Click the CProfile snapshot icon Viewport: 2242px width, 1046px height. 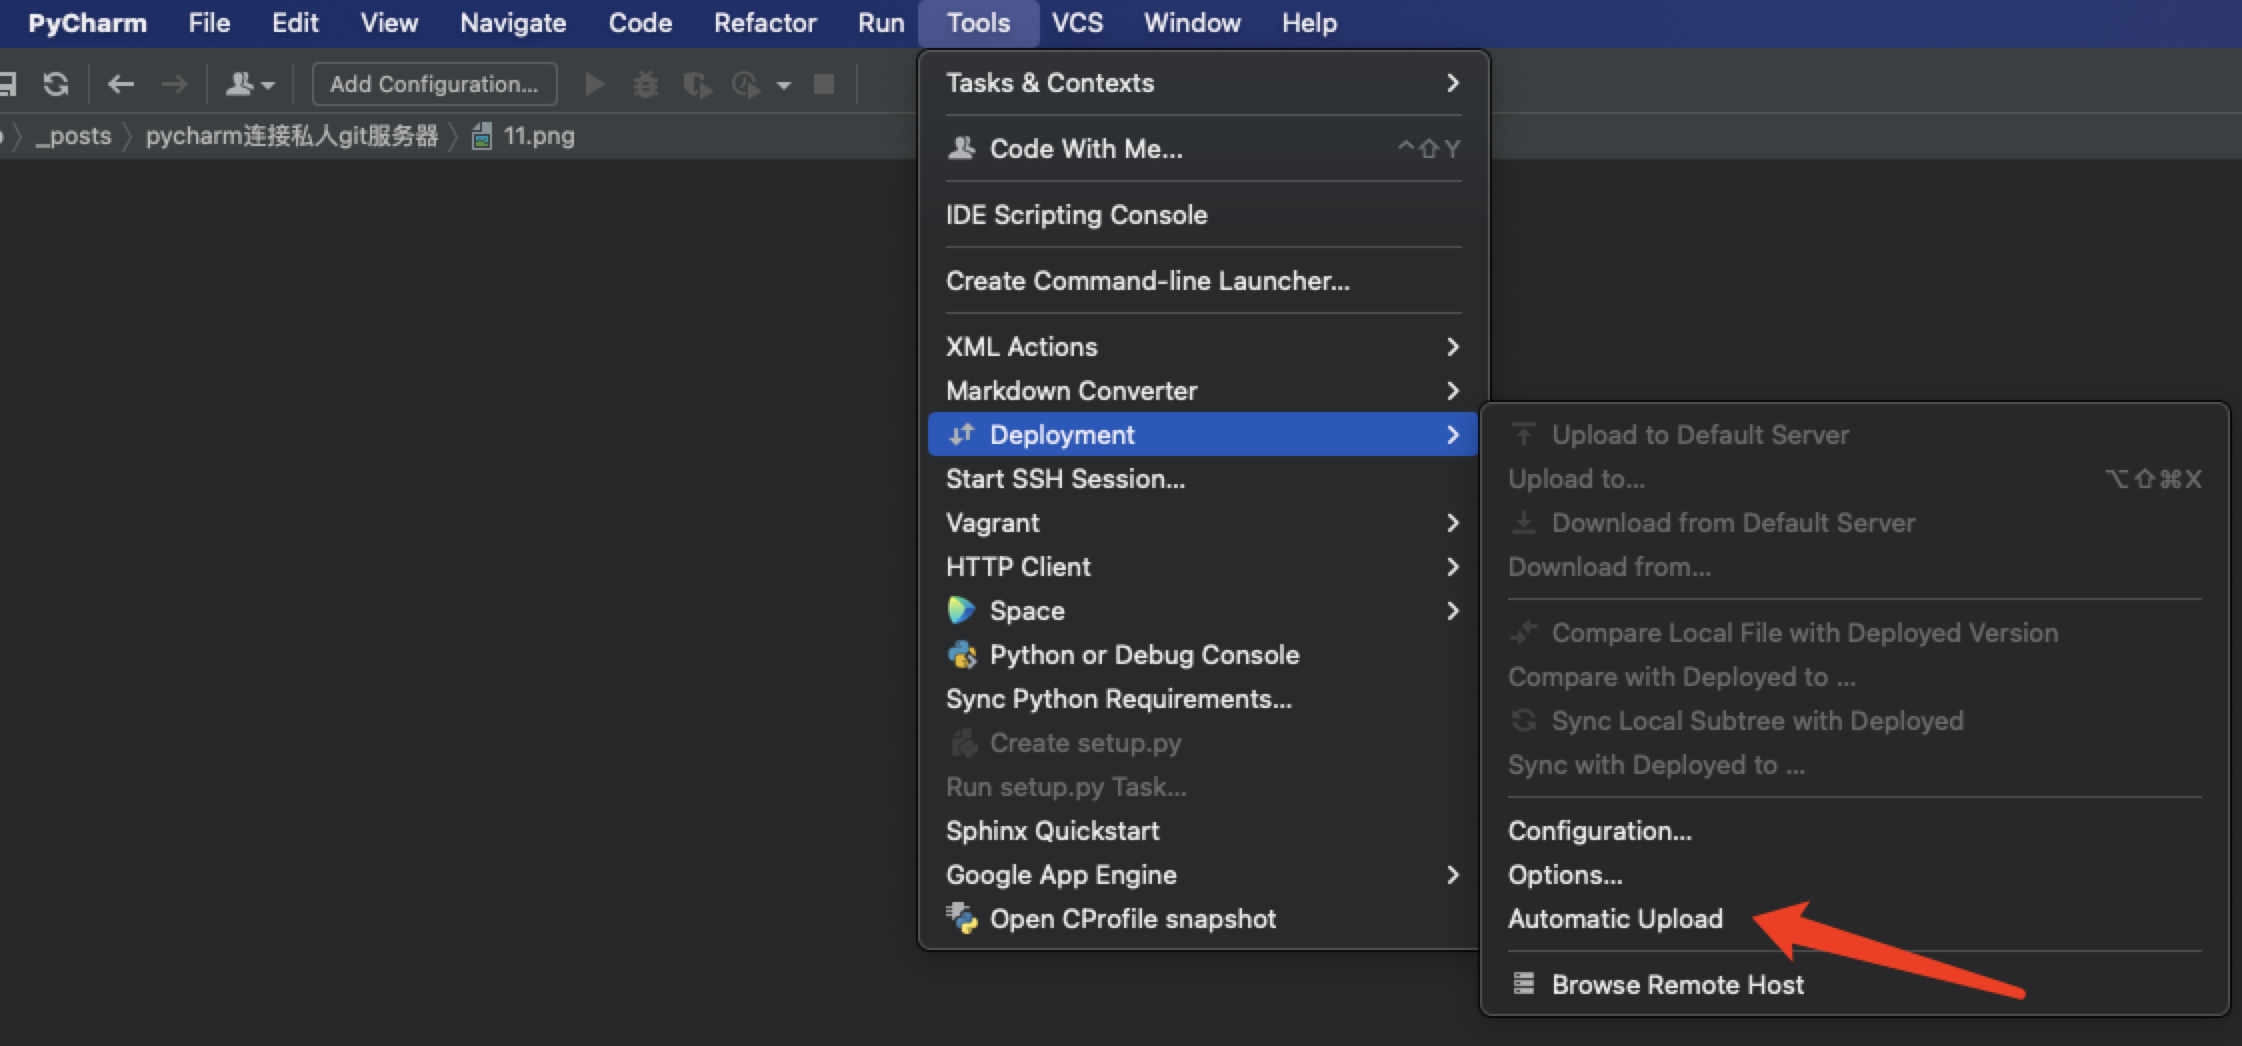[962, 918]
